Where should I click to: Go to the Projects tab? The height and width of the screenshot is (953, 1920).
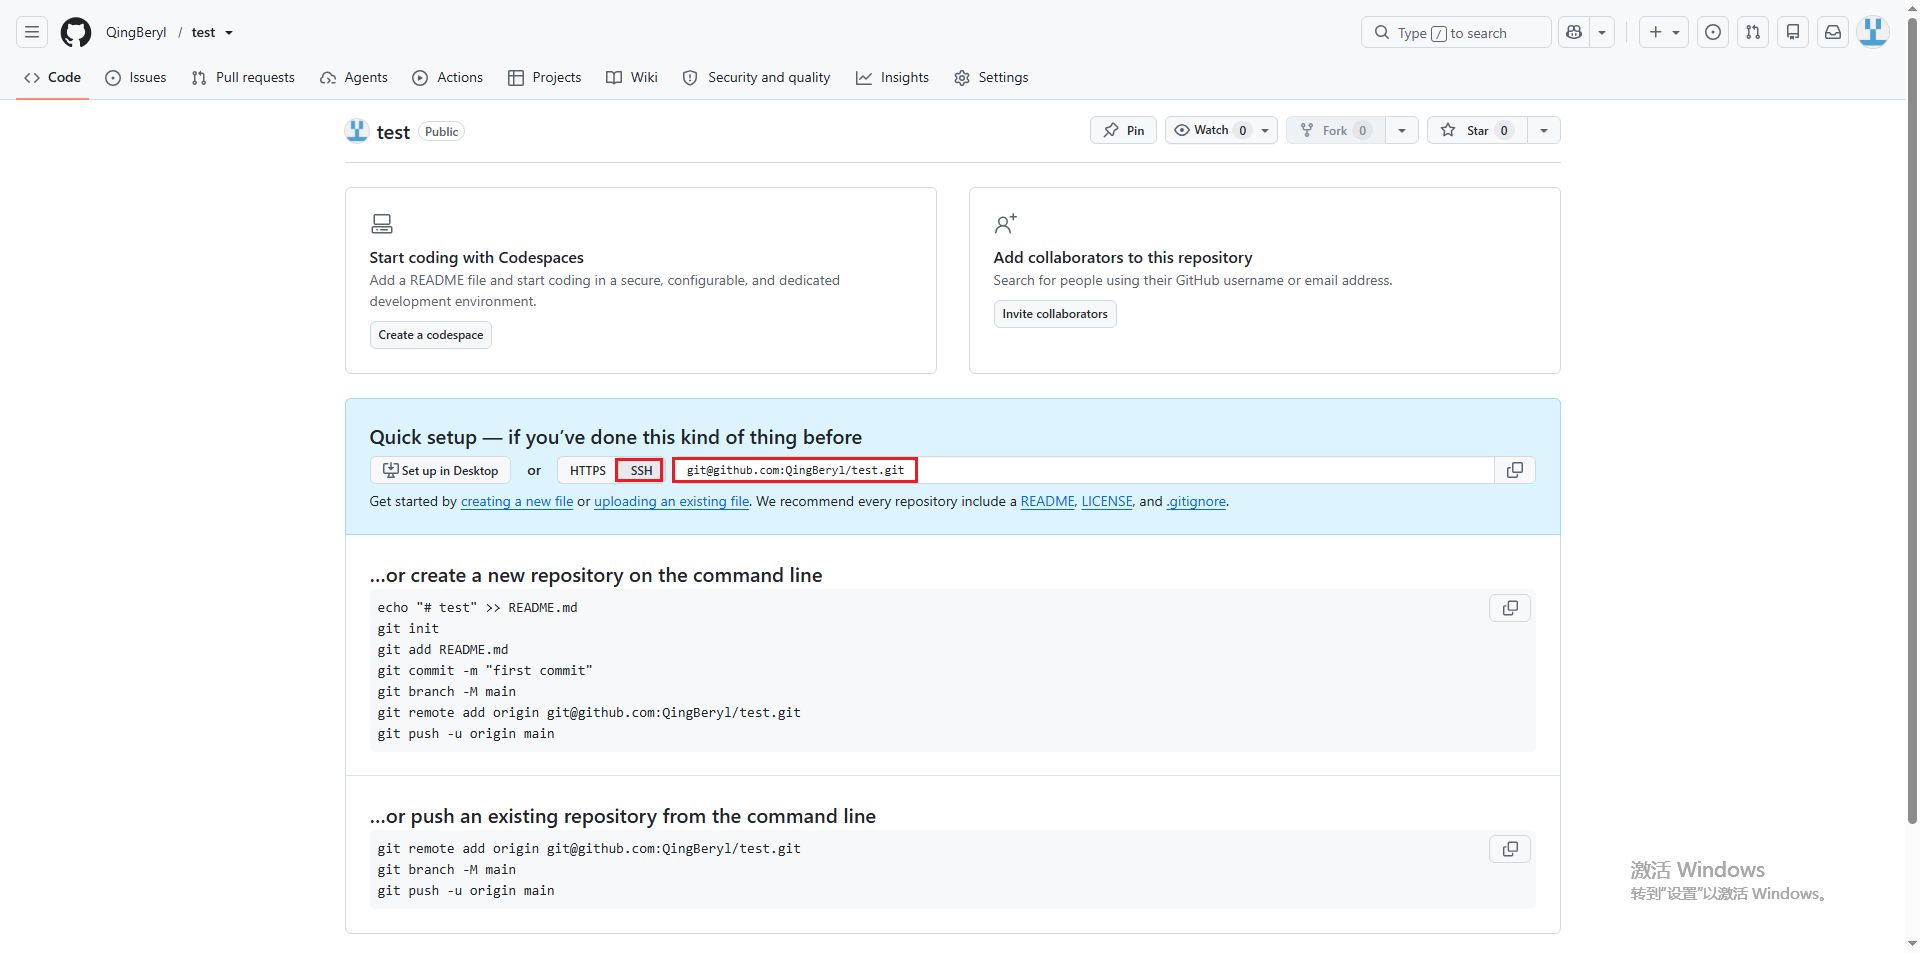pos(545,77)
